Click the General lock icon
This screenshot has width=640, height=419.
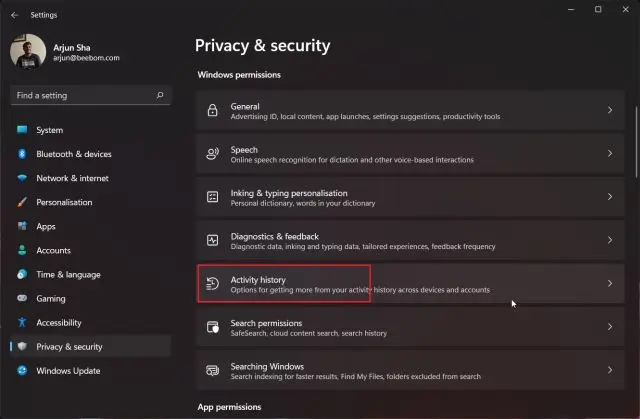[212, 110]
